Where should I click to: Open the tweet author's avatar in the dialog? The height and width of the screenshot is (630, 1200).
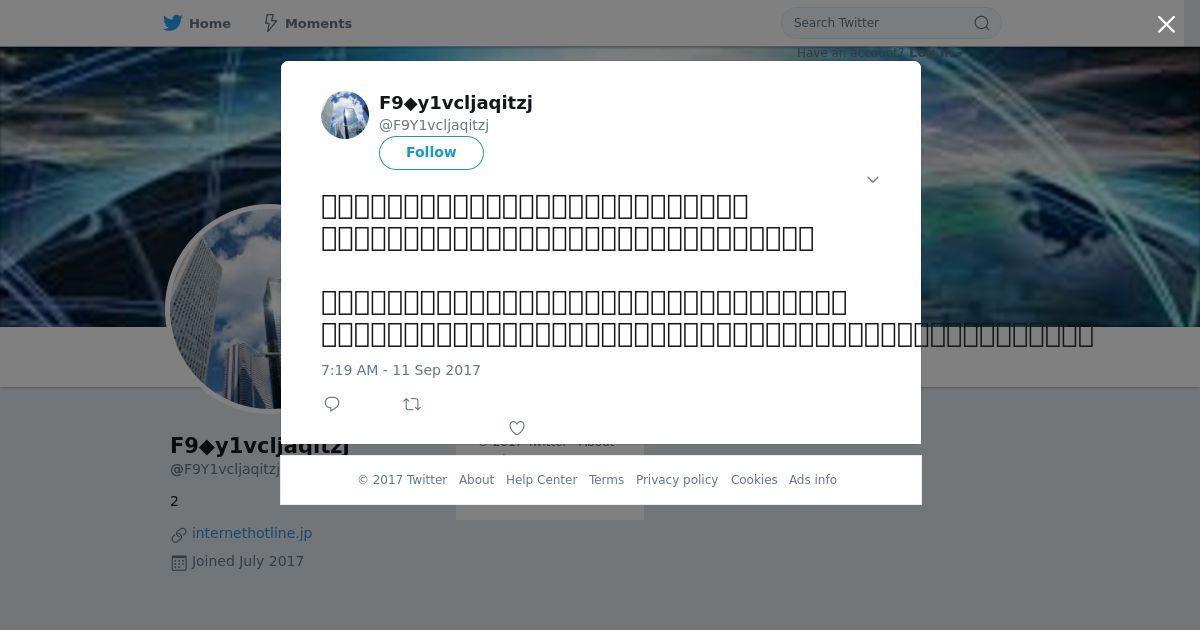click(345, 115)
